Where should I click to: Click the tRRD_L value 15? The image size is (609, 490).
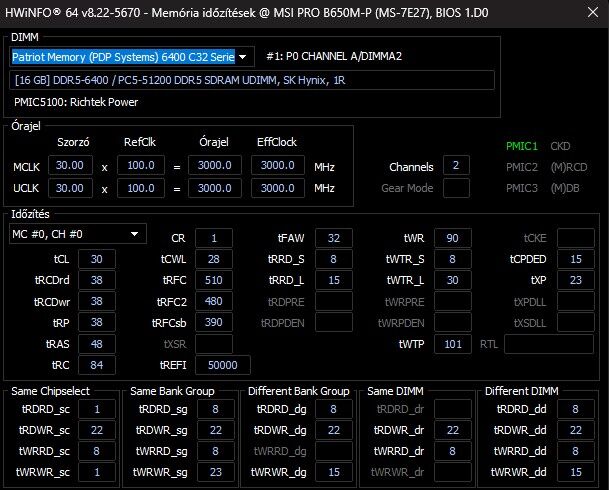click(x=334, y=280)
